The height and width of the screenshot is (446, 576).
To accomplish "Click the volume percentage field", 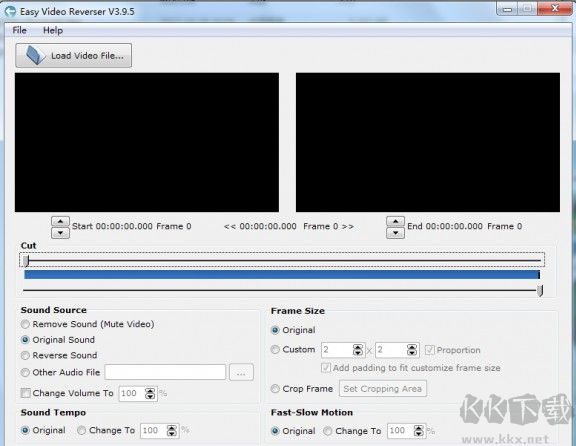I will pyautogui.click(x=133, y=393).
